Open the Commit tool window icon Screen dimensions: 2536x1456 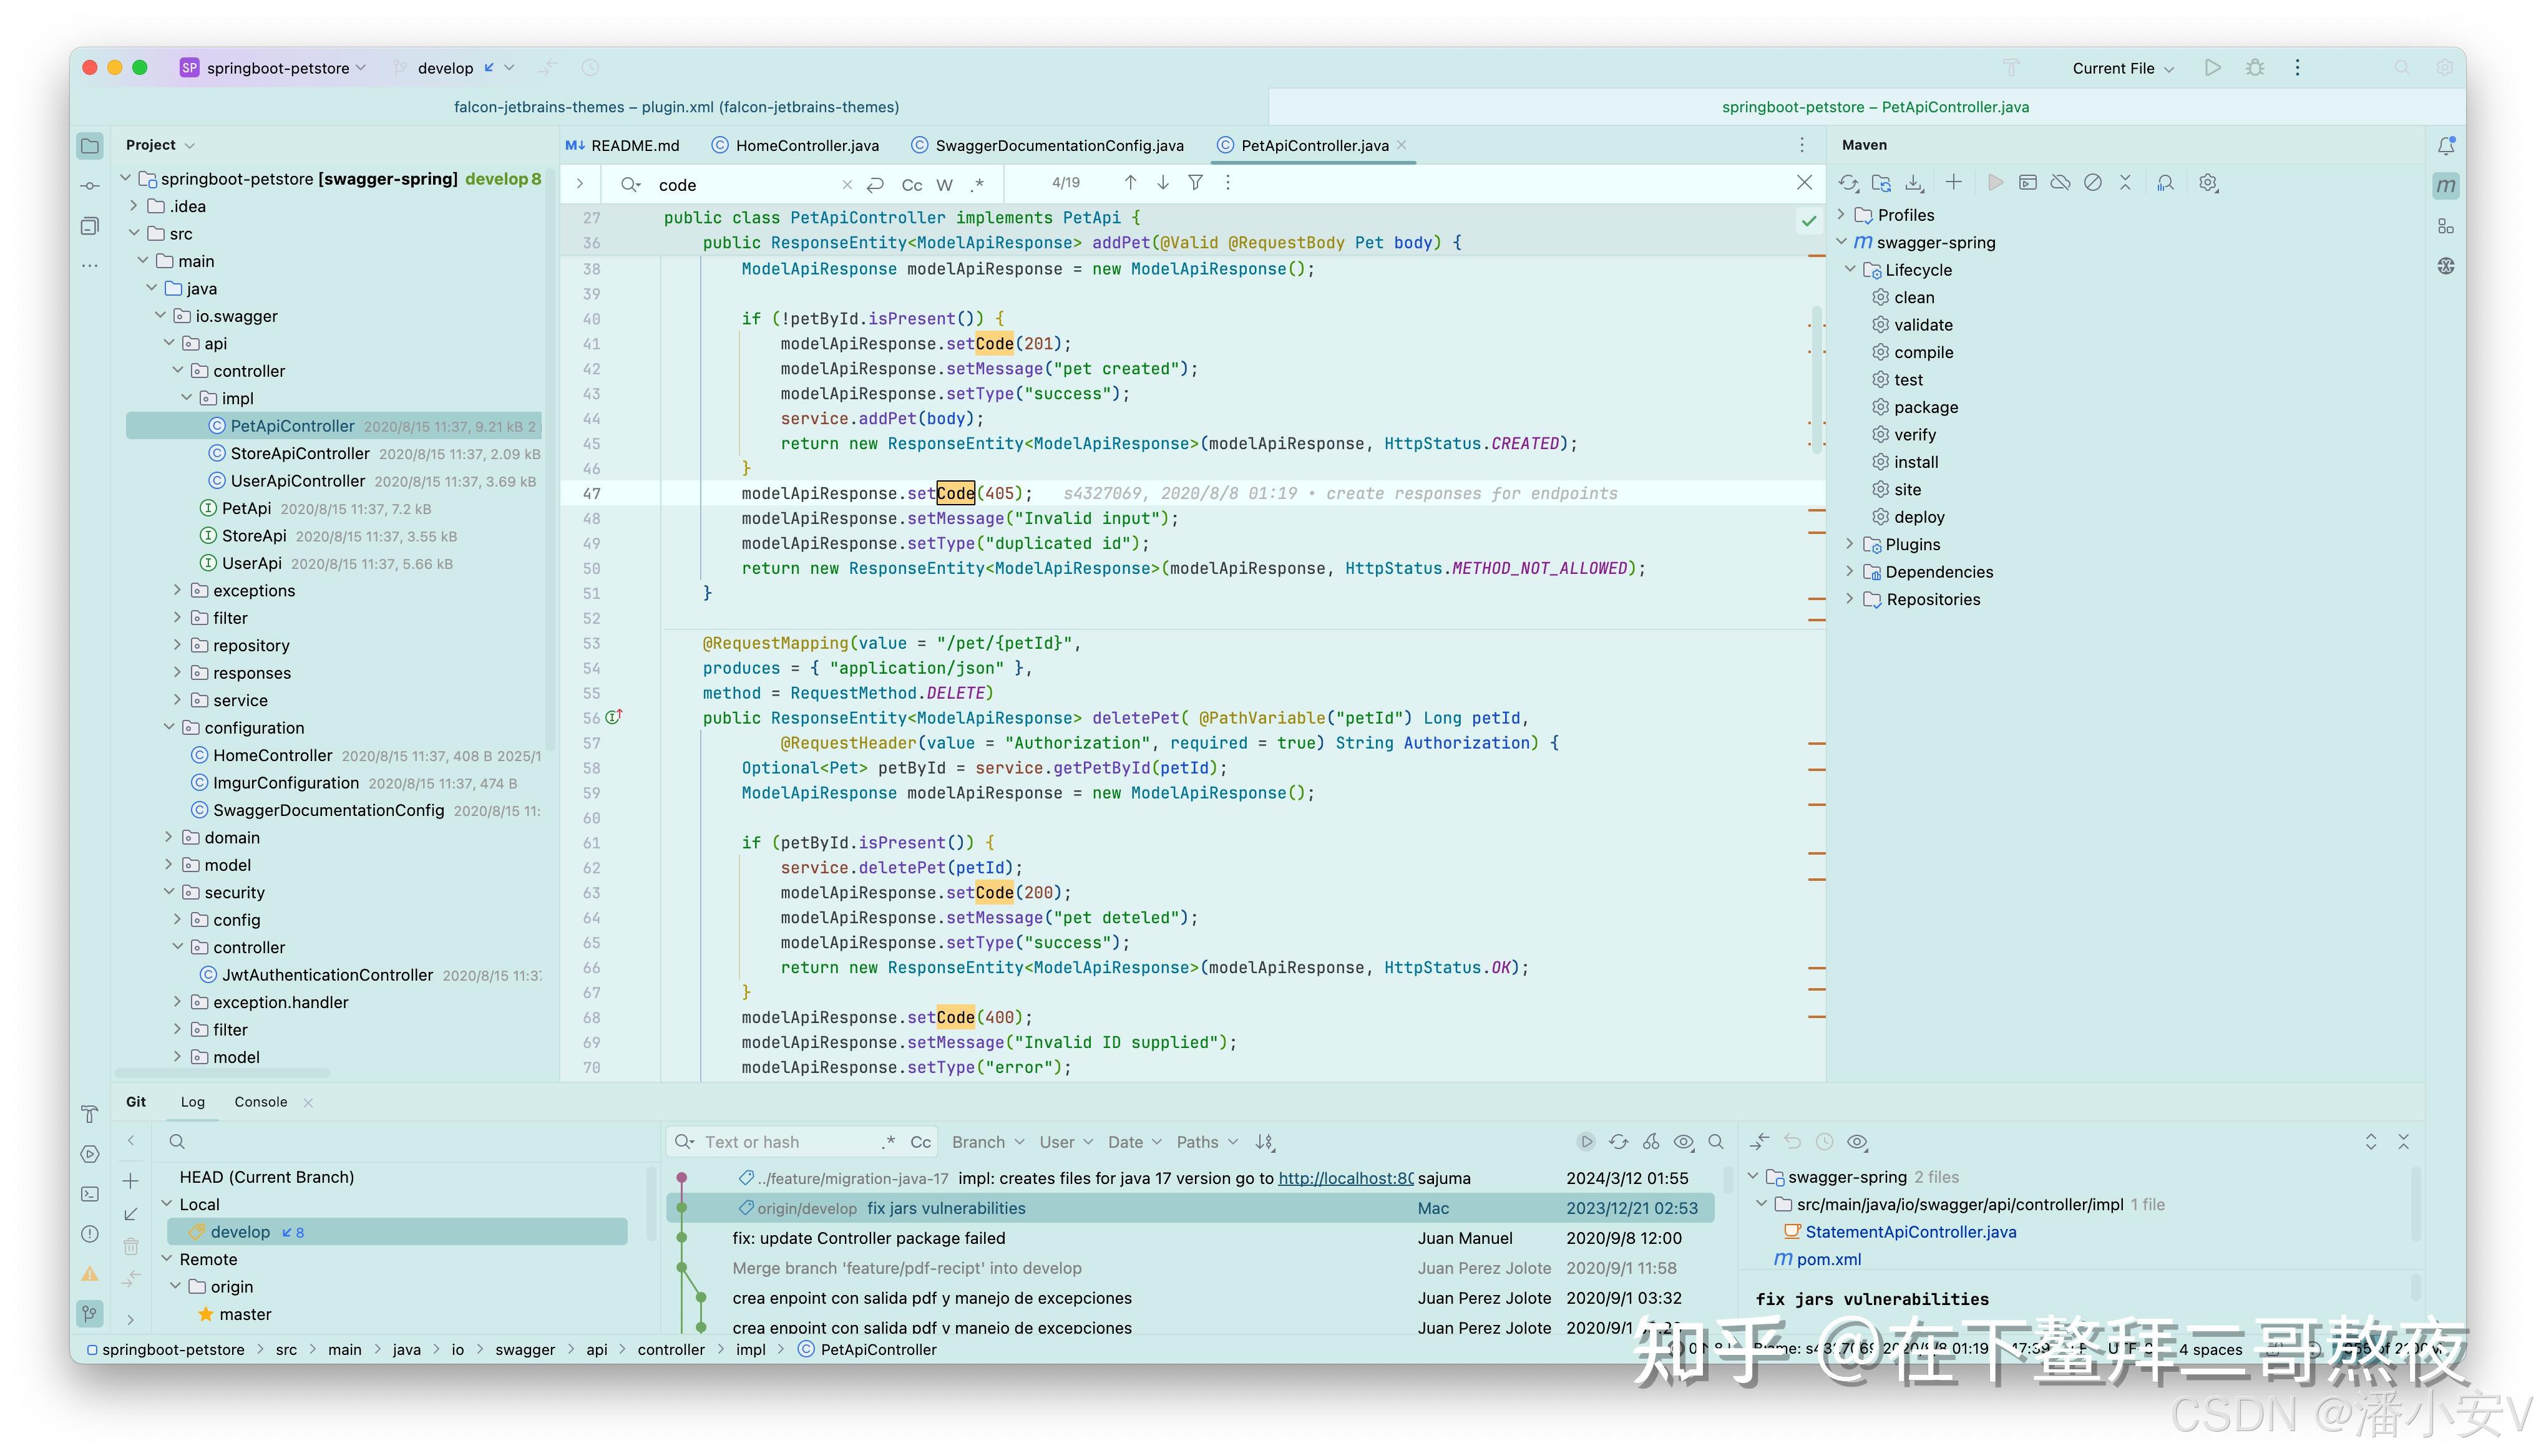pos(90,186)
